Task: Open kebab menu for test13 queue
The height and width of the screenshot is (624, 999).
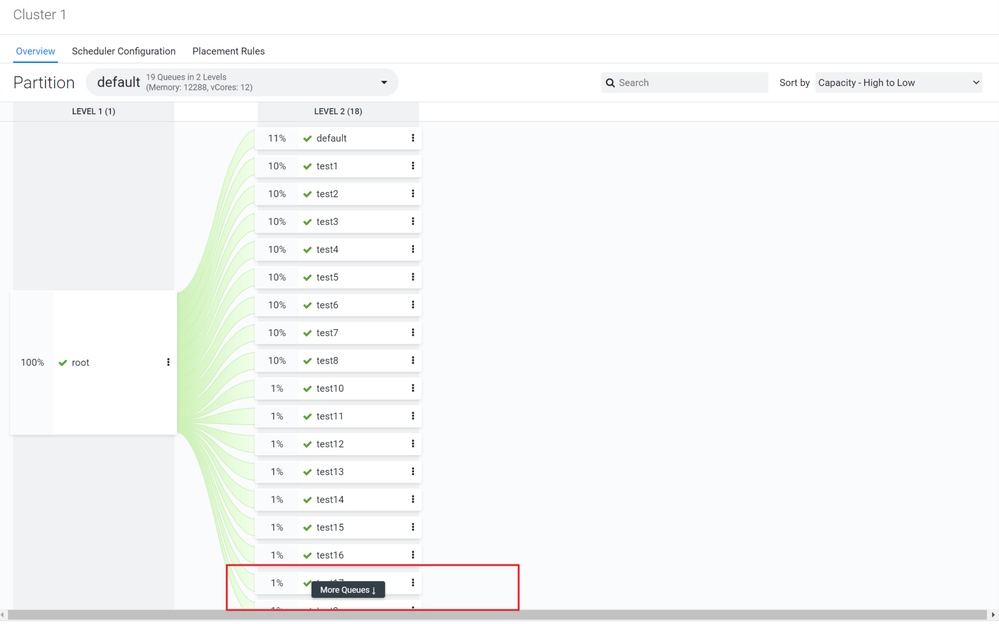Action: pos(413,472)
